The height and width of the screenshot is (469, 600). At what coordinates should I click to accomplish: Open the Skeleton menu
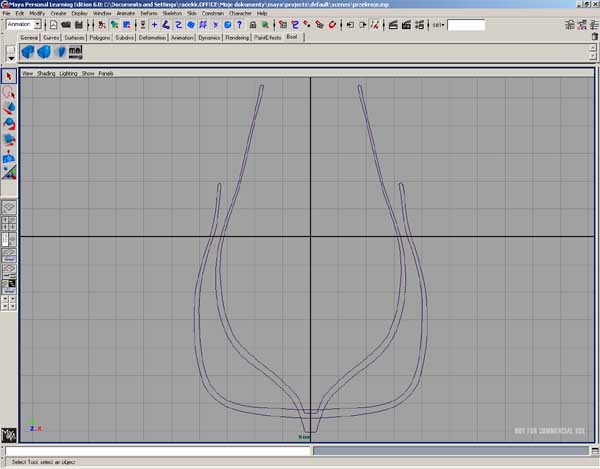172,13
